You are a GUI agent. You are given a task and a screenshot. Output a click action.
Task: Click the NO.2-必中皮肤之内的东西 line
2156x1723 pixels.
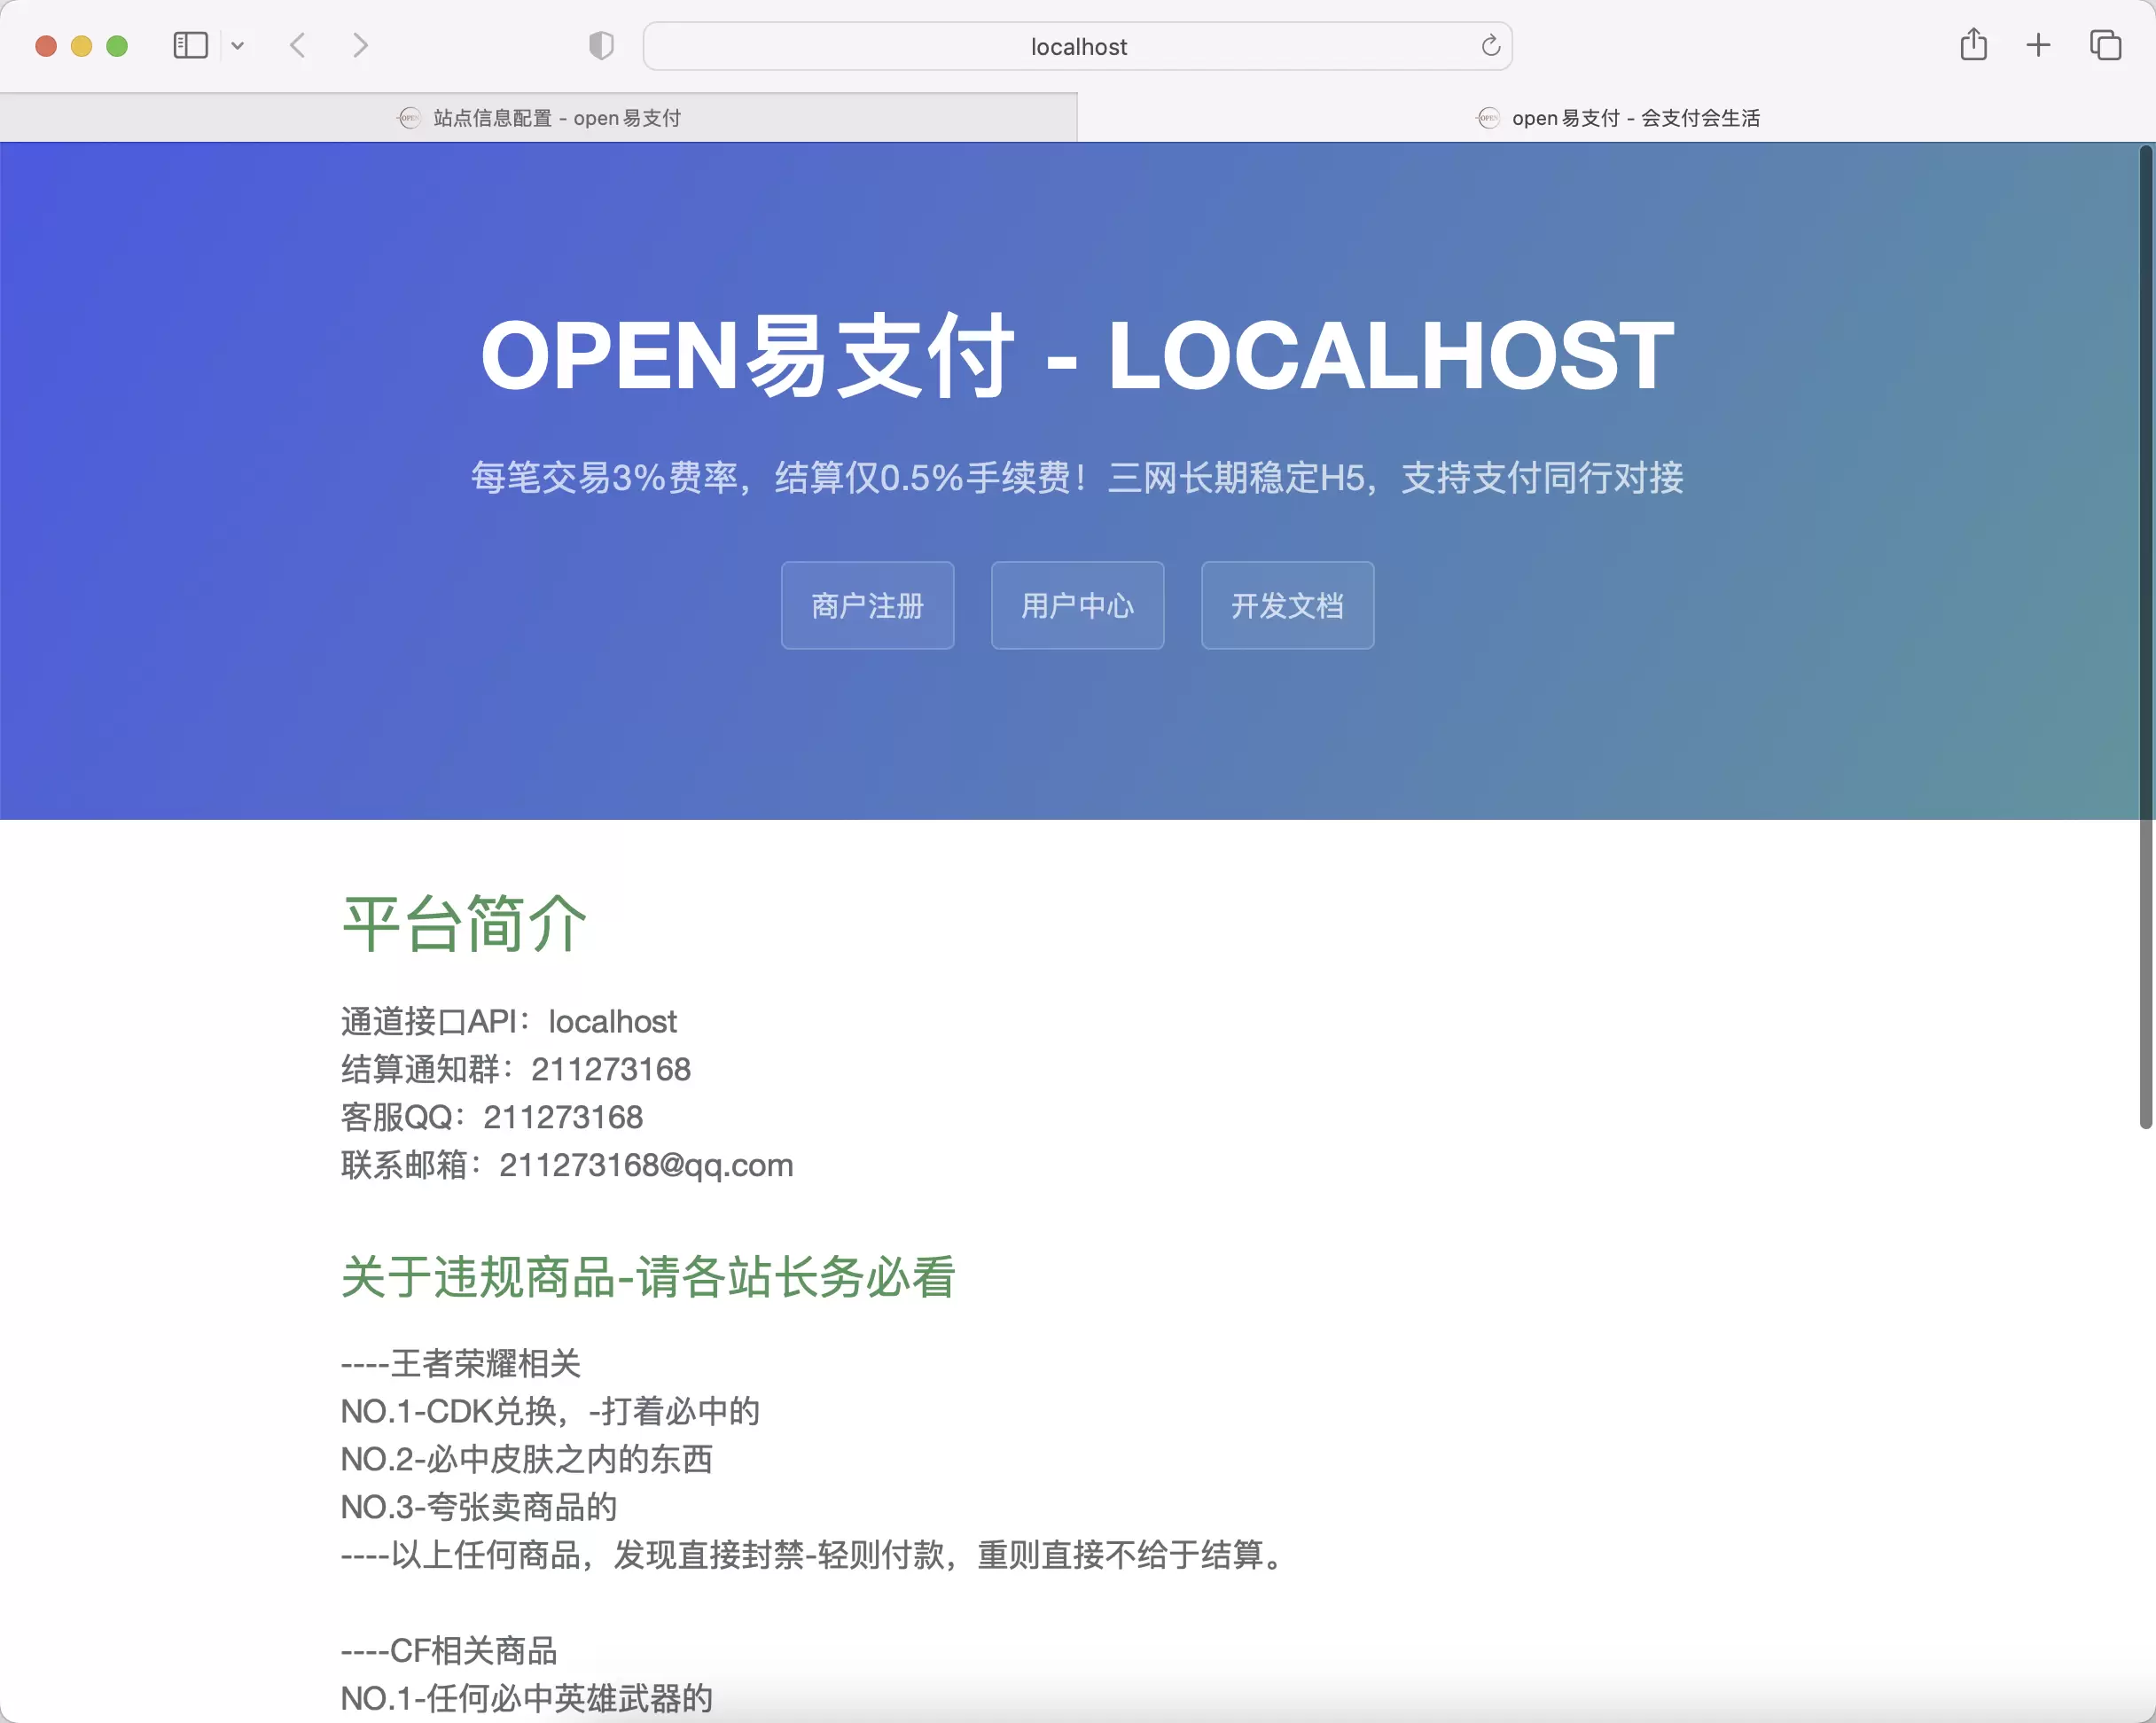[527, 1459]
